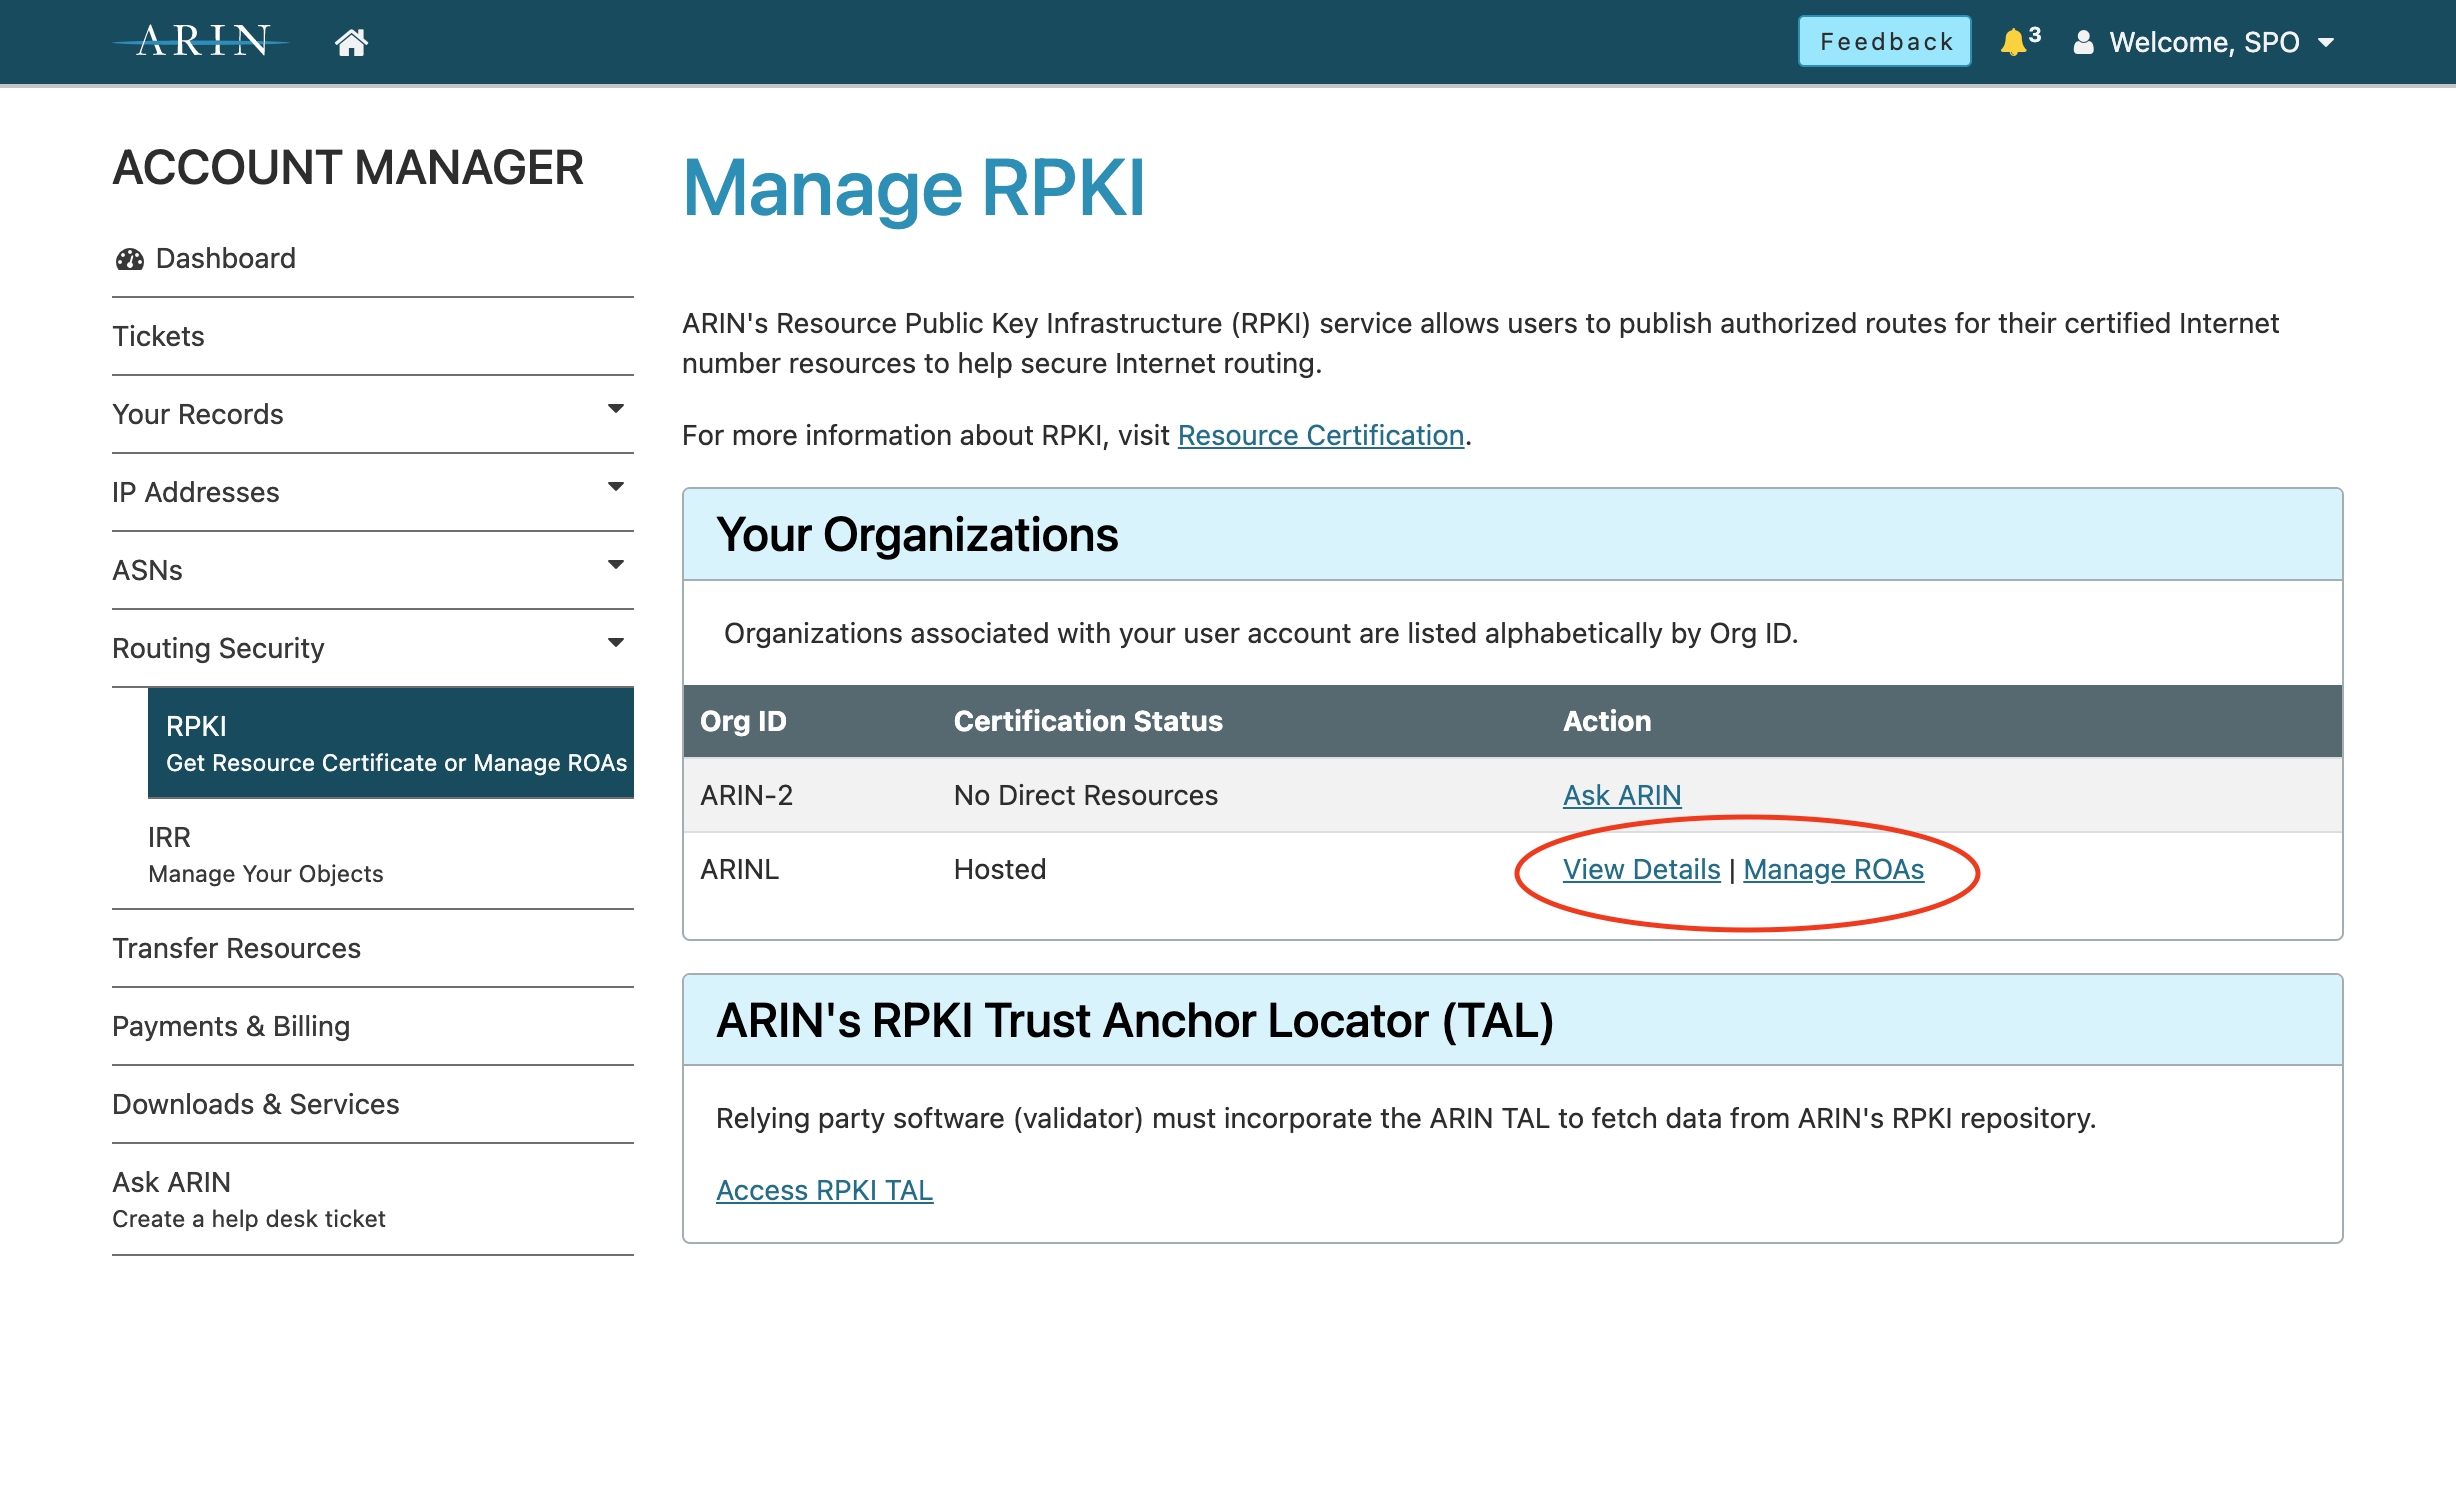
Task: Open notifications bell with 3 alerts
Action: pos(2019,41)
